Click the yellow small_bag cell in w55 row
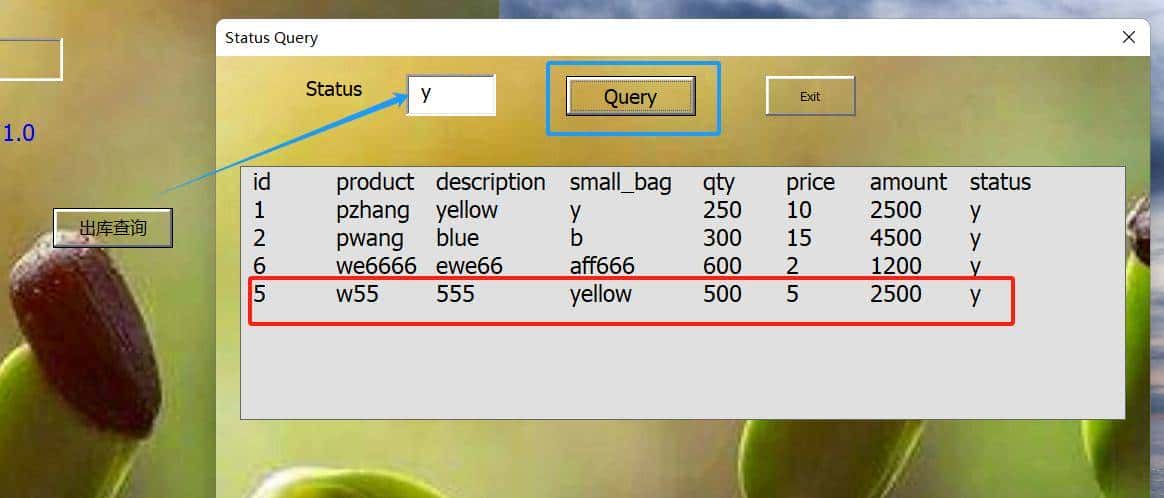 point(601,295)
